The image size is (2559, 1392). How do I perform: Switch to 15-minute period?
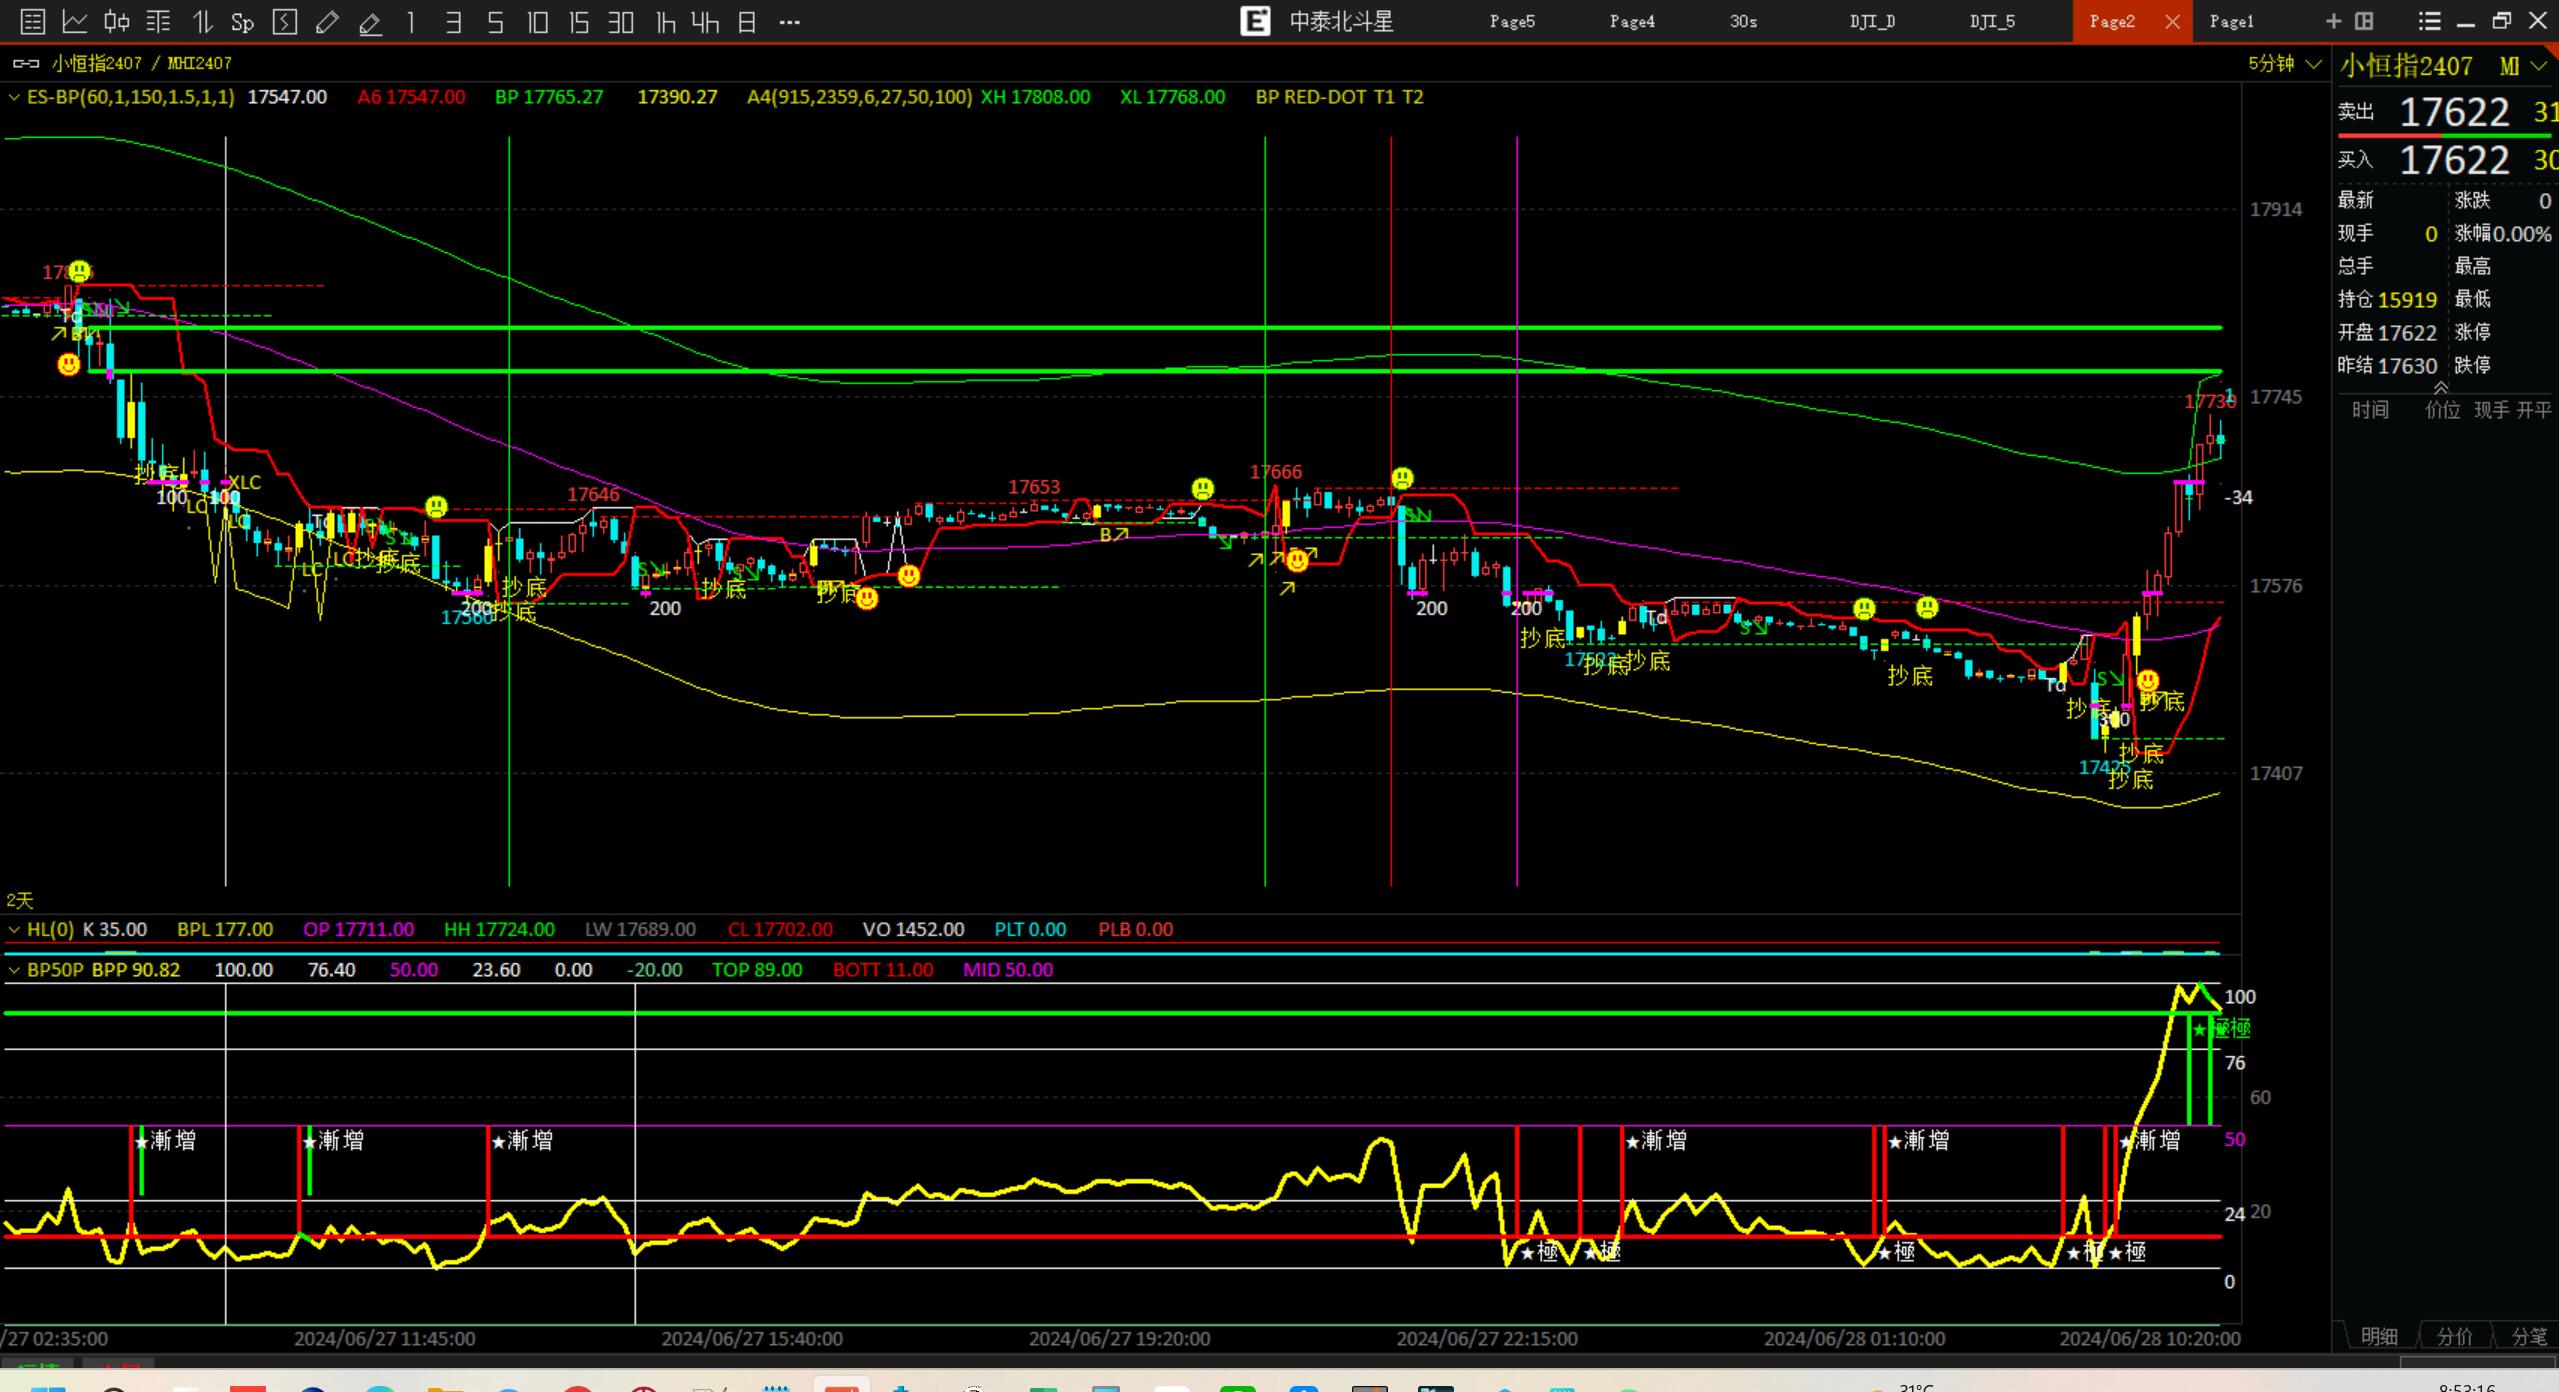pyautogui.click(x=579, y=21)
